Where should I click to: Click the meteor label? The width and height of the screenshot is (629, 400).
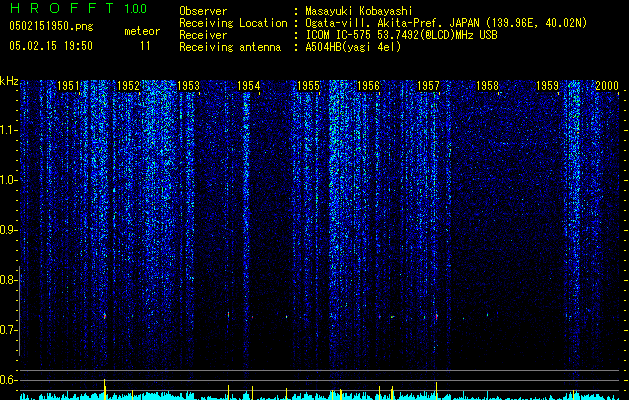point(142,31)
